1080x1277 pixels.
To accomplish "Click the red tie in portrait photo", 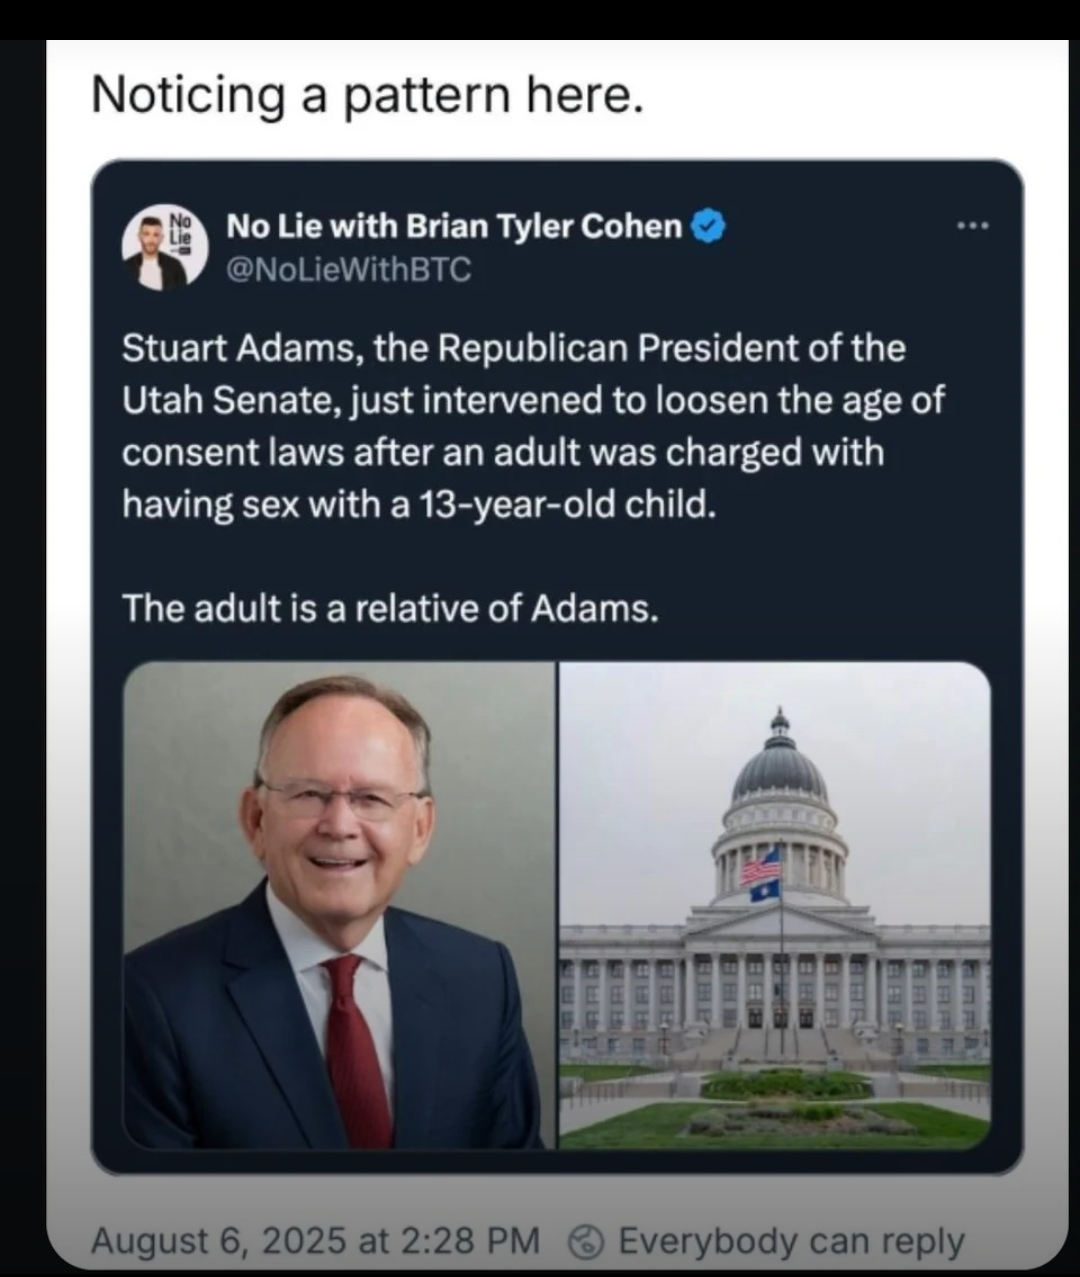I will 356,1050.
